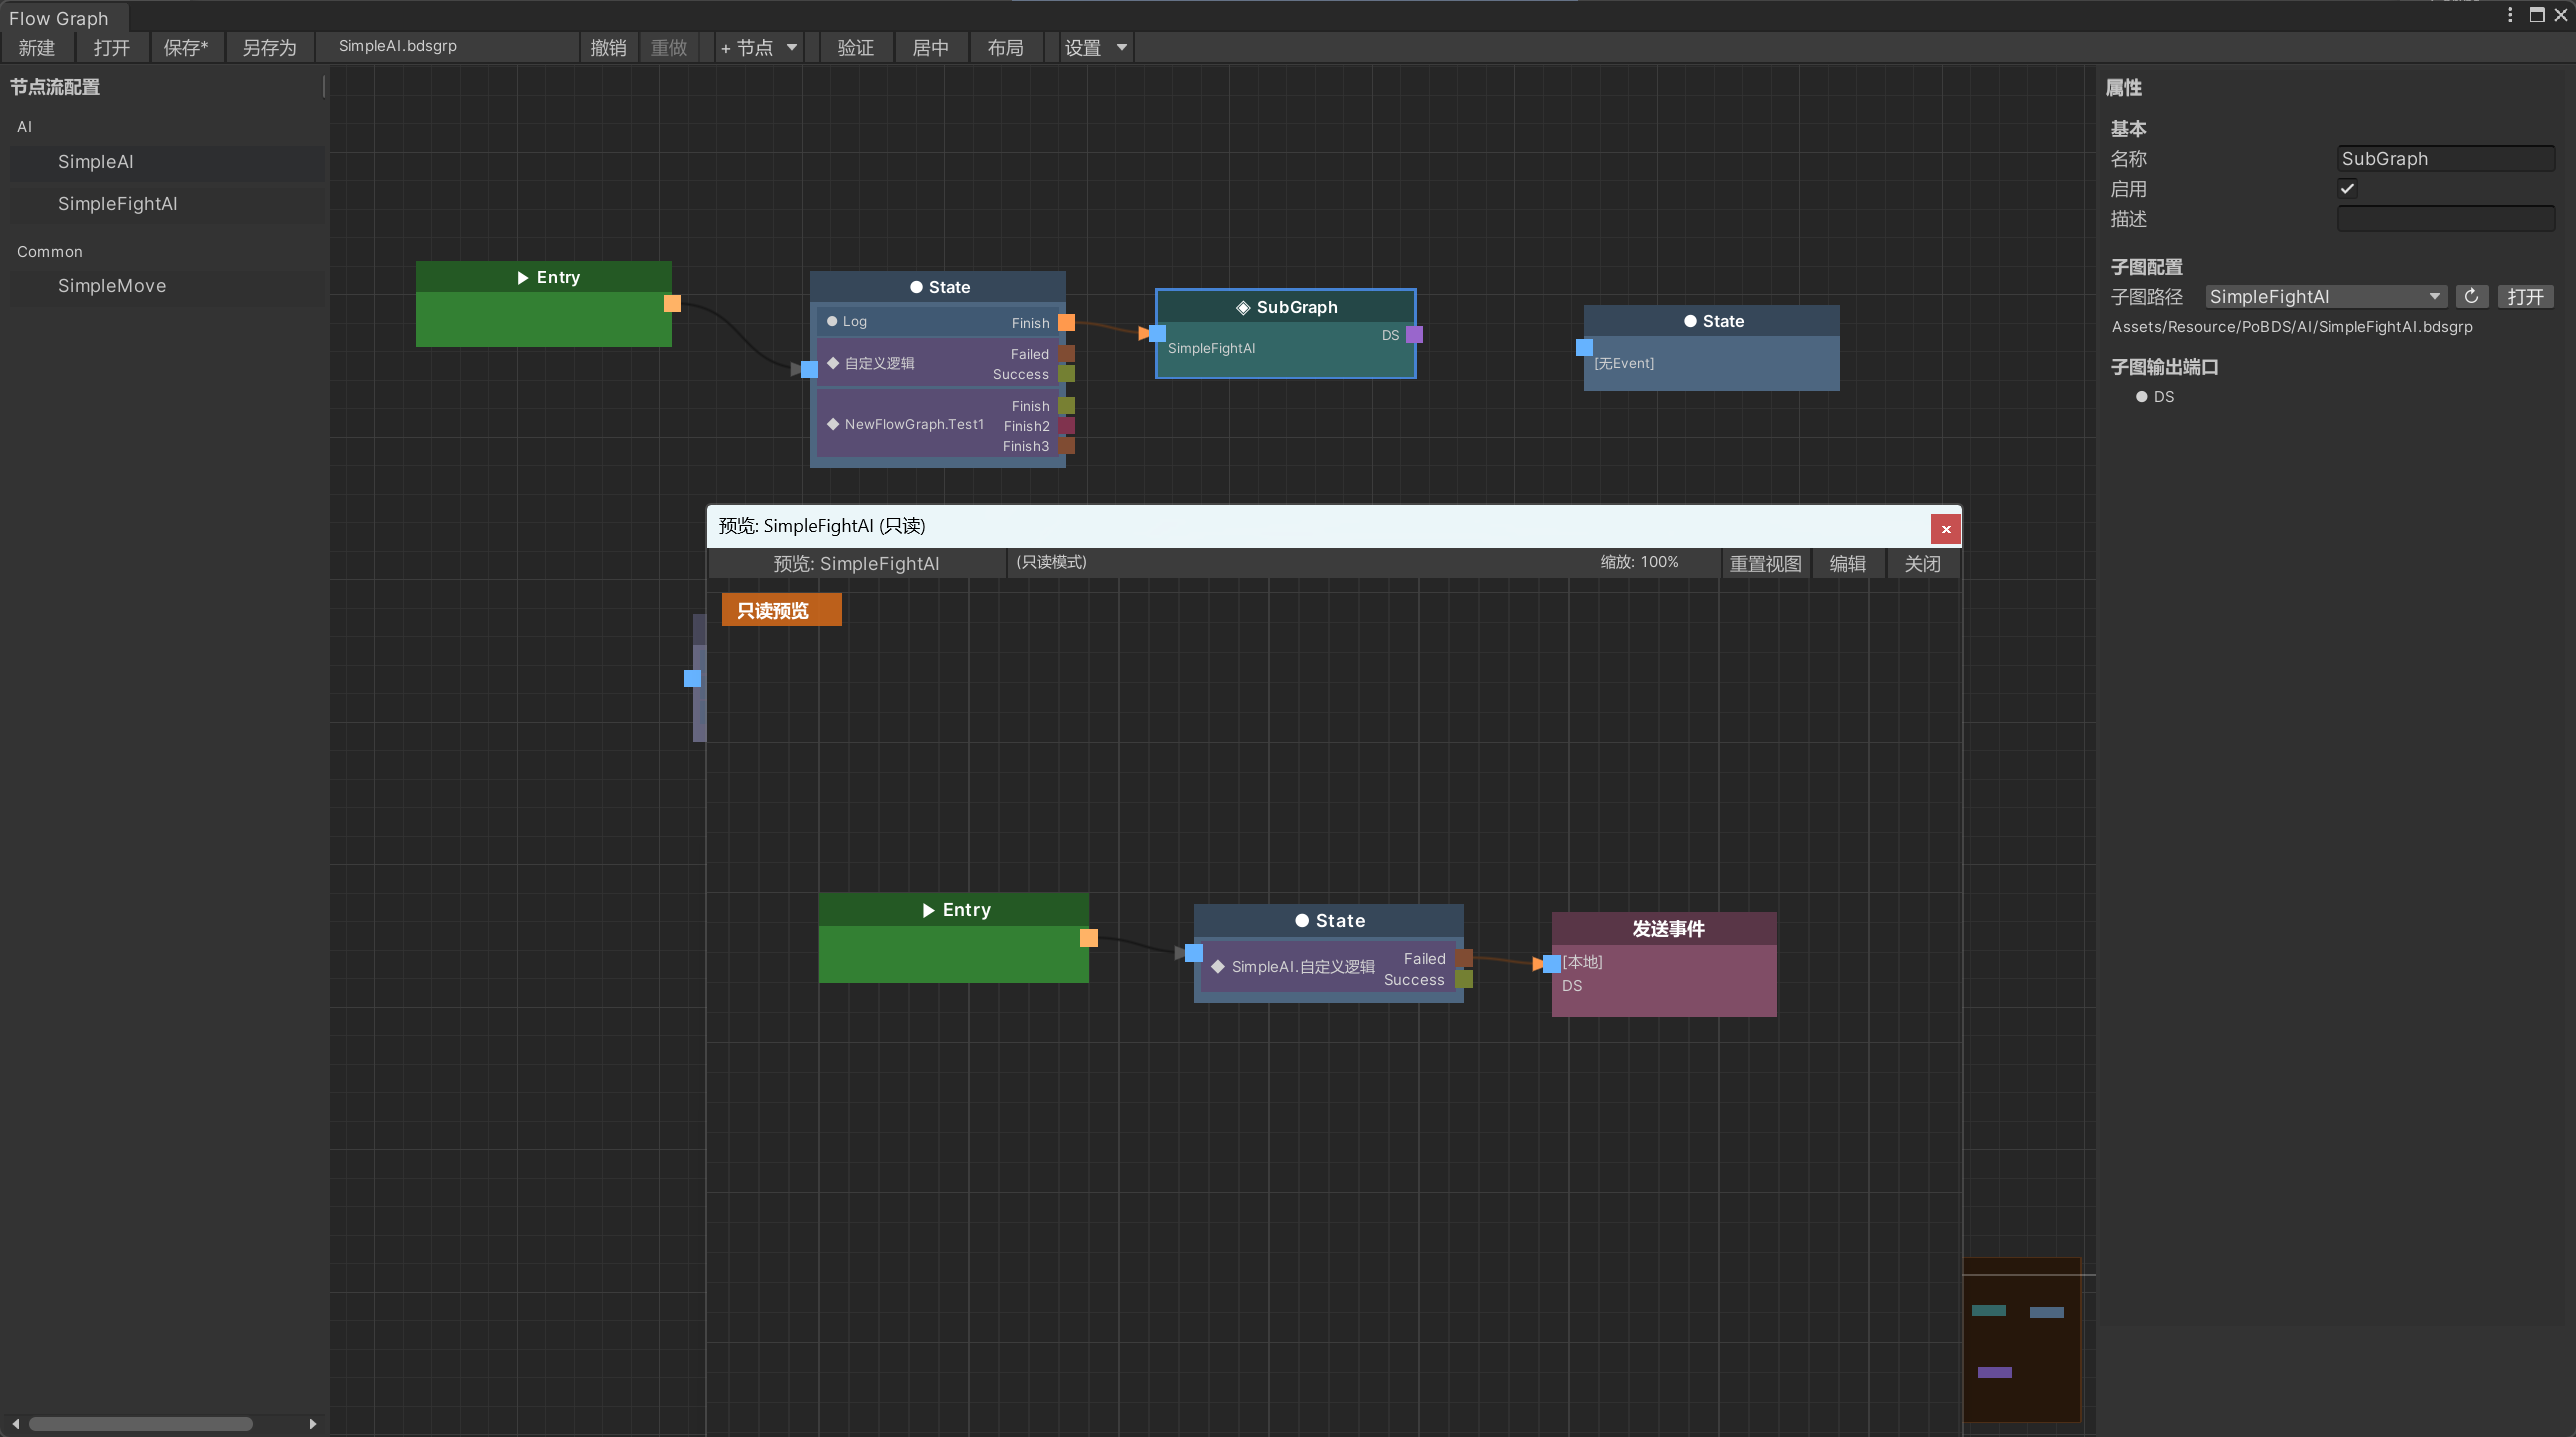2576x1437 pixels.
Task: Open the window kebab options menu
Action: pos(2509,15)
